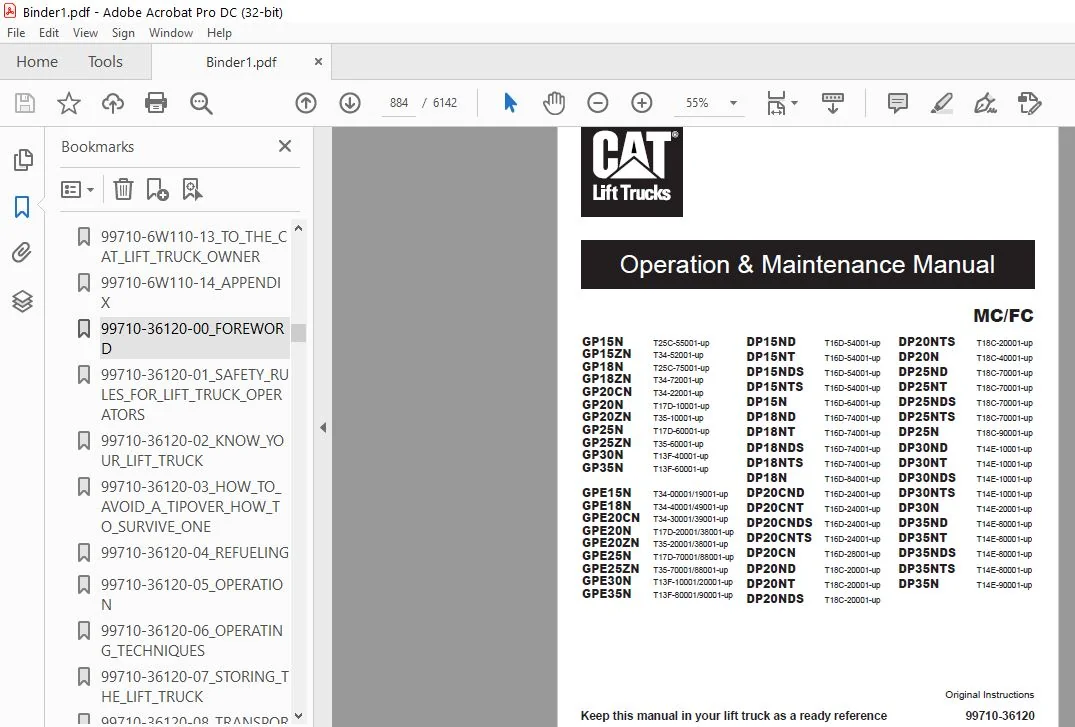1075x727 pixels.
Task: Open the sign document pen tool
Action: click(x=985, y=103)
